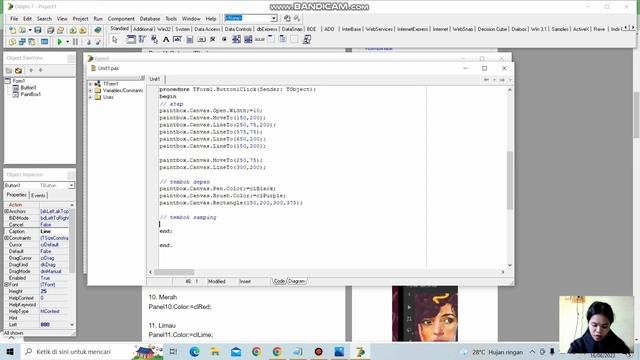Expand the Anchors property
The width and height of the screenshot is (640, 360).
6,211
